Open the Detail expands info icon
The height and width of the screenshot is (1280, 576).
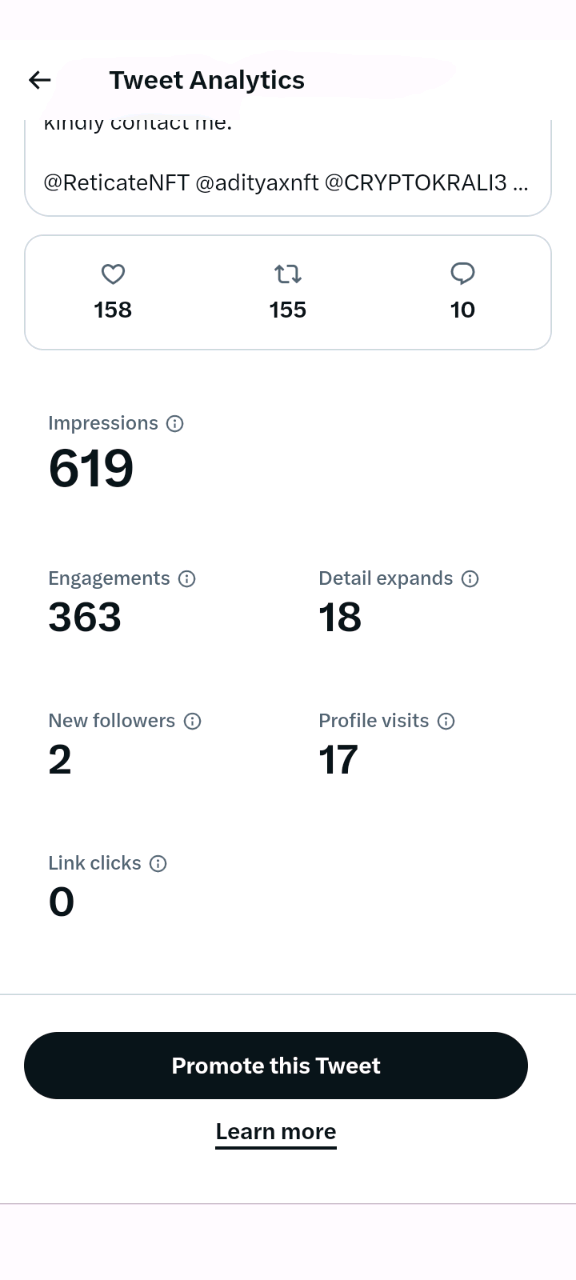click(x=470, y=579)
